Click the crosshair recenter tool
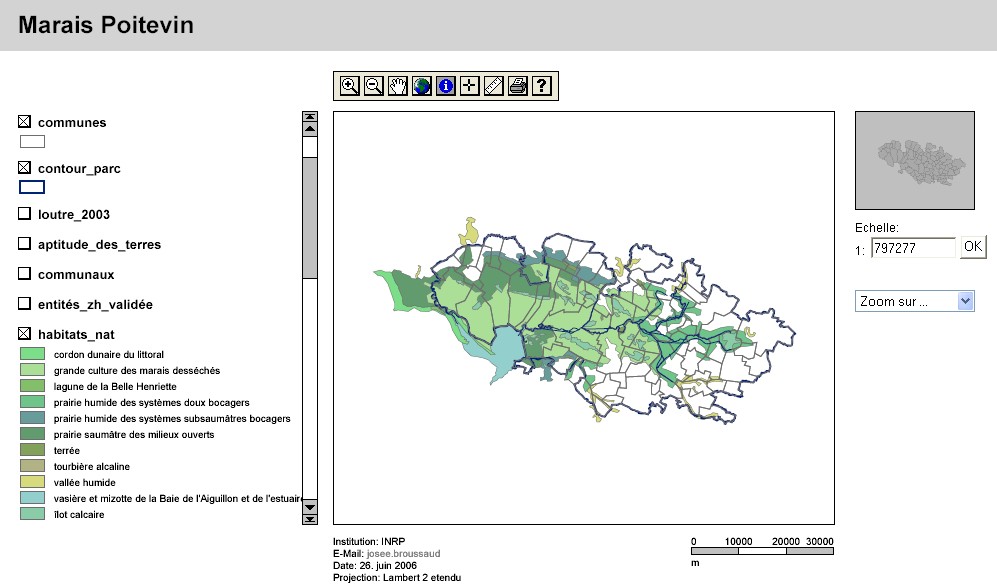This screenshot has width=997, height=585. click(470, 86)
